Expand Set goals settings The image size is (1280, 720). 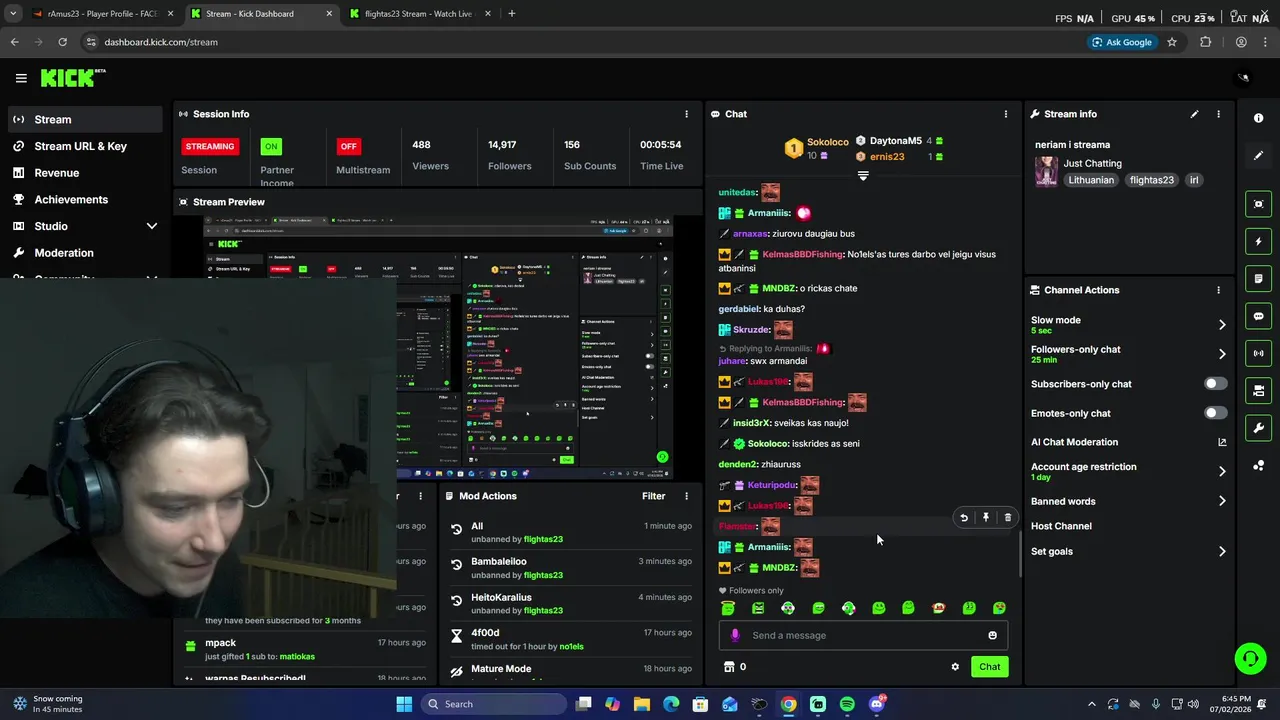click(x=1221, y=551)
